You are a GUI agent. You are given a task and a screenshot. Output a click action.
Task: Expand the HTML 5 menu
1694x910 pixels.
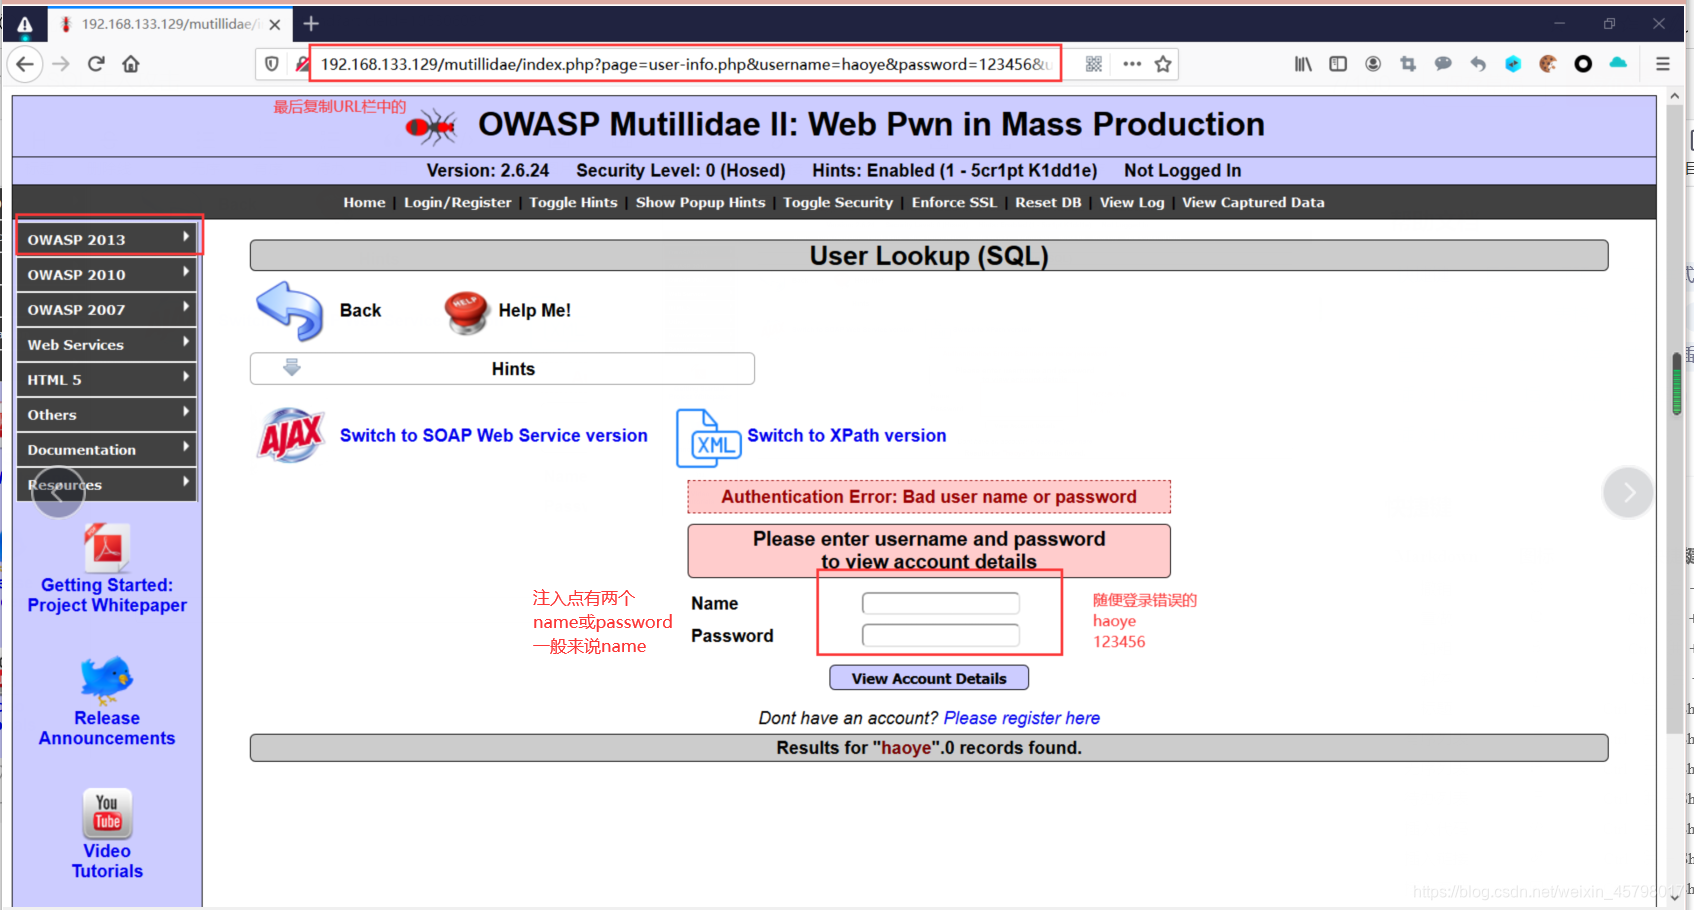pos(106,379)
